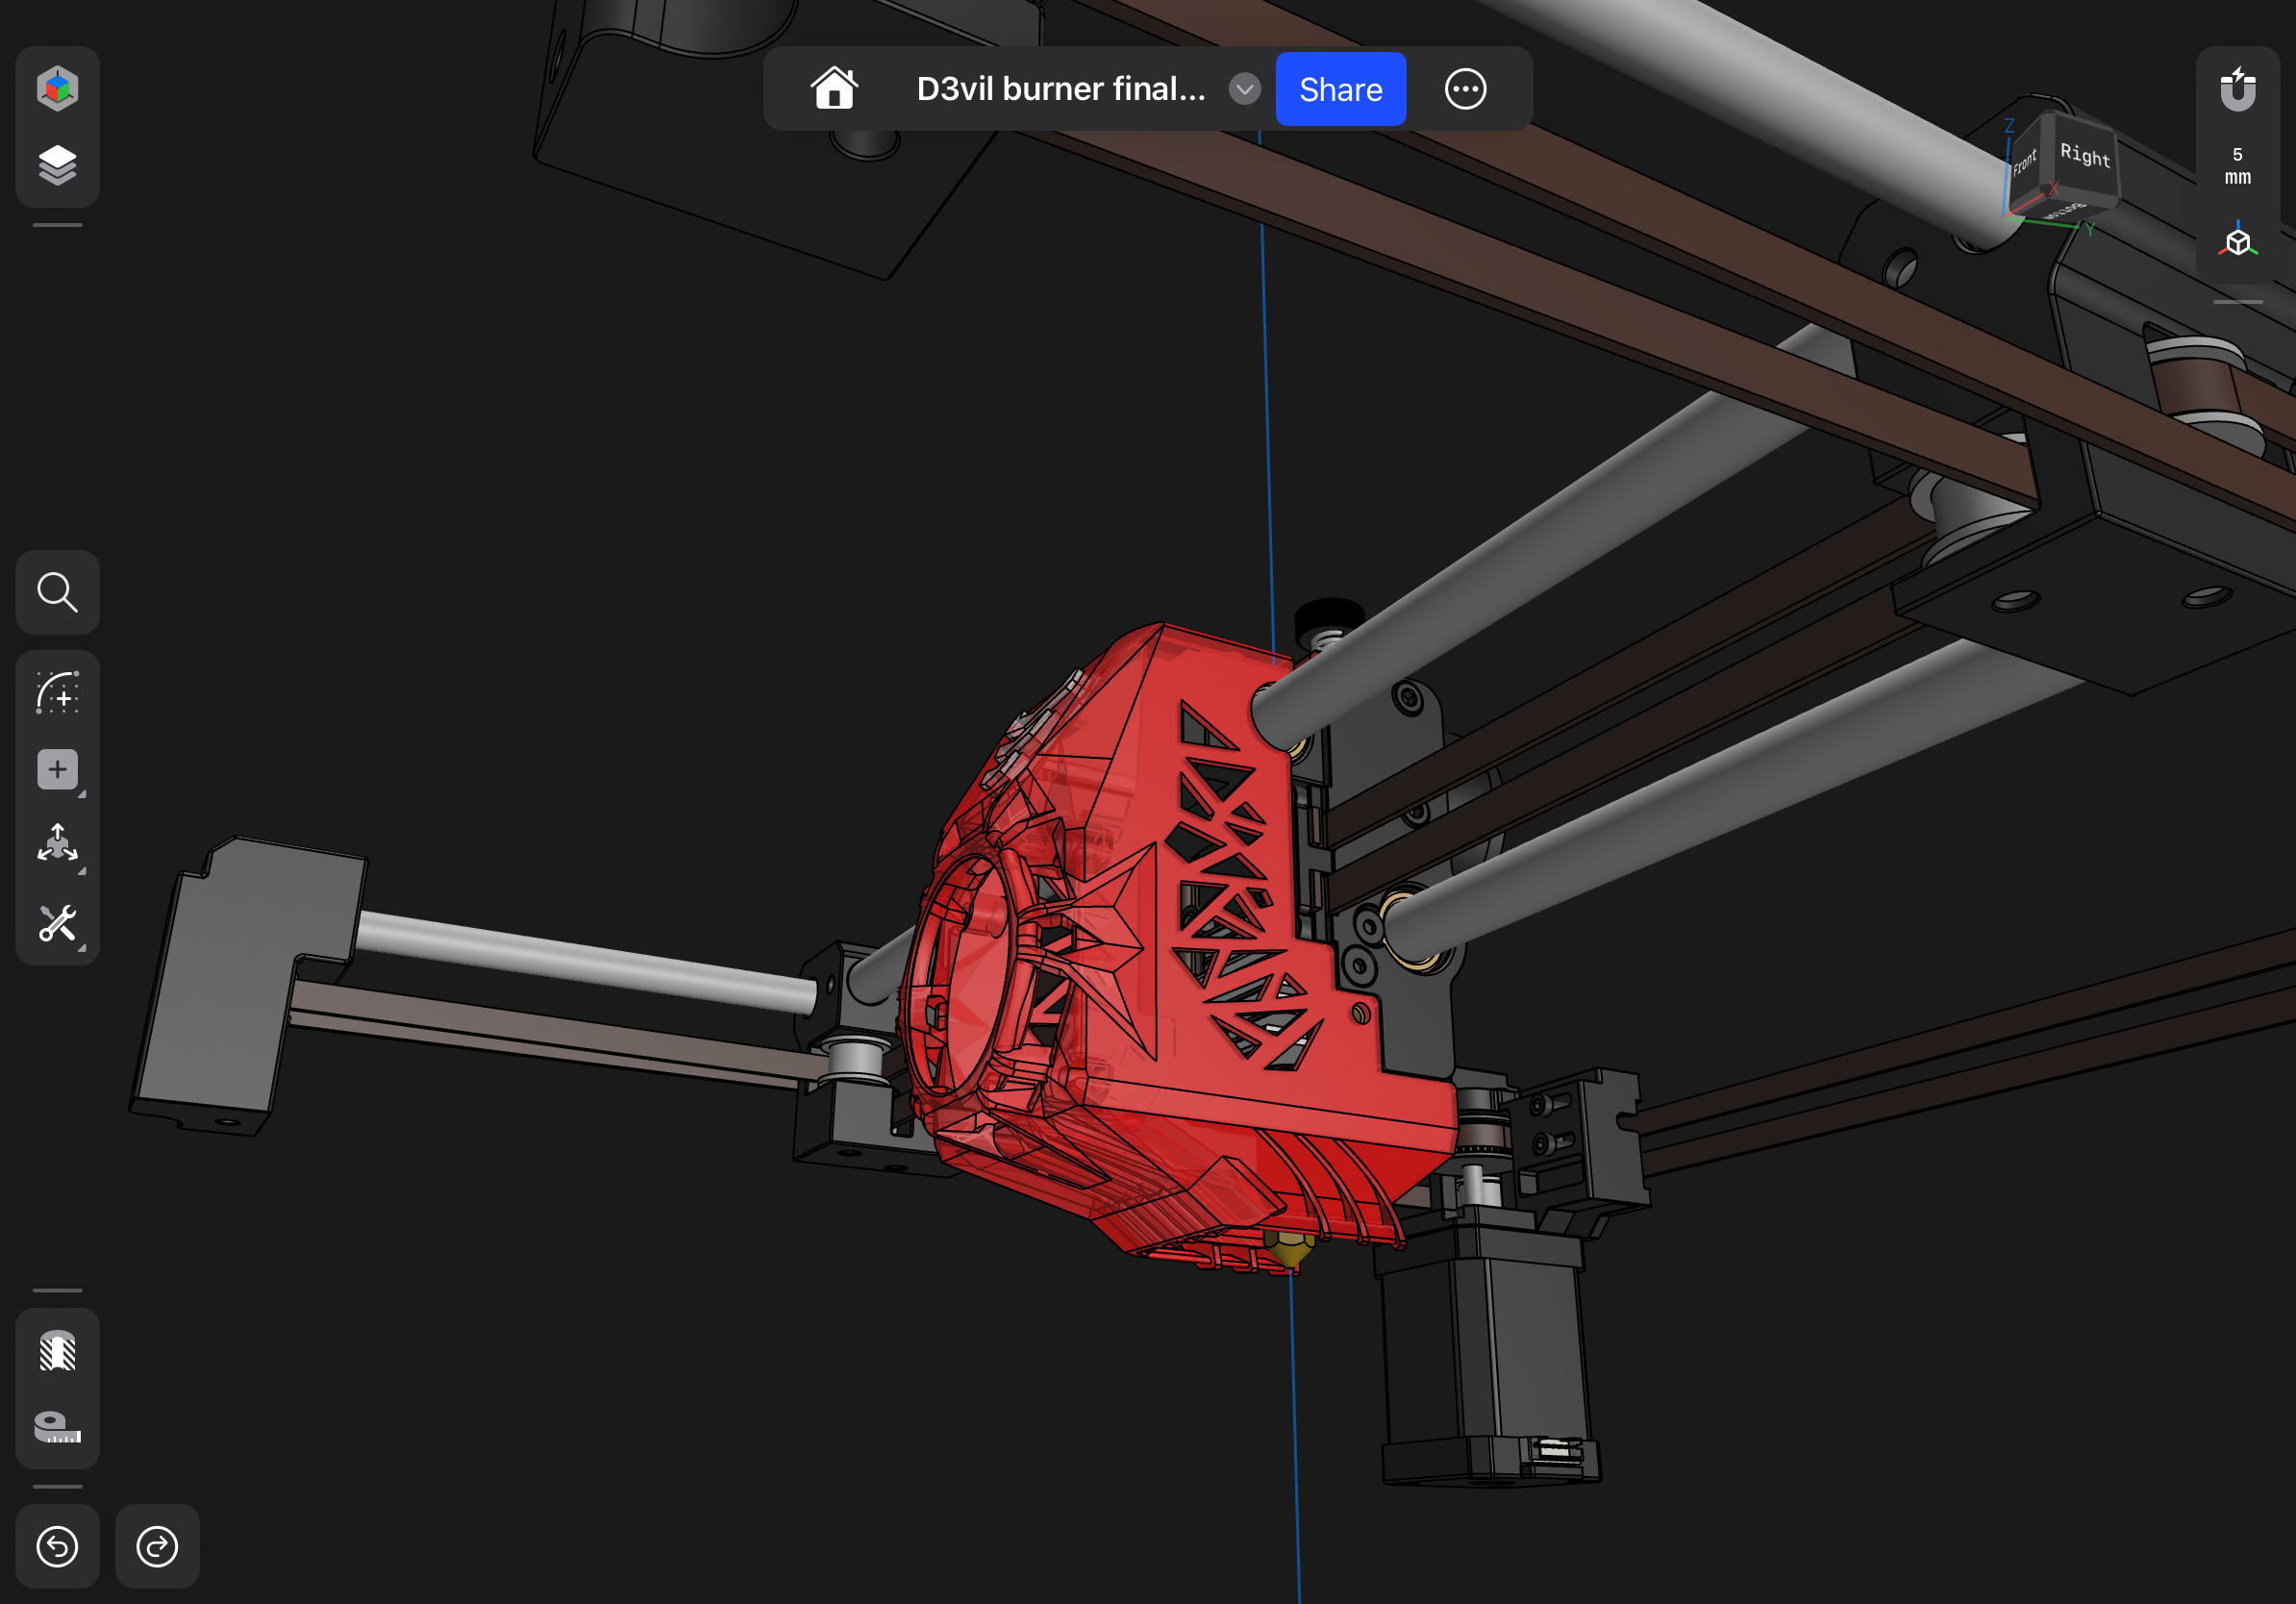Select the Measure tape tool

57,1427
